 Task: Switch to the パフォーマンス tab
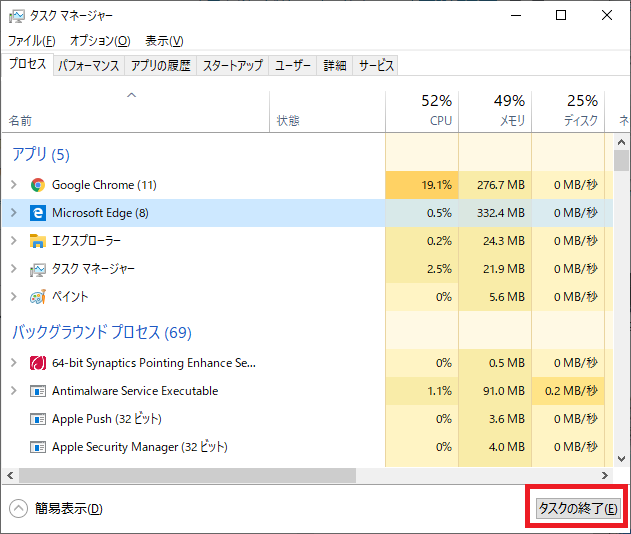pyautogui.click(x=89, y=65)
